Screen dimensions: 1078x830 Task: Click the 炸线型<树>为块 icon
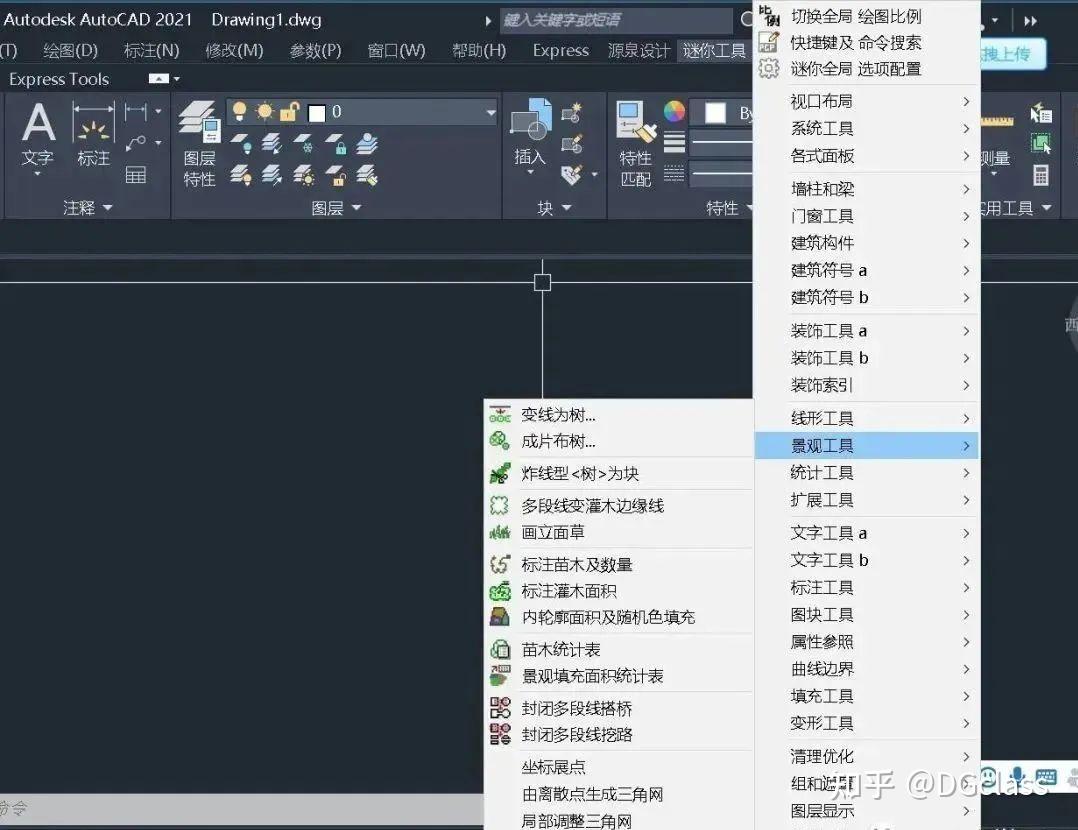click(500, 473)
